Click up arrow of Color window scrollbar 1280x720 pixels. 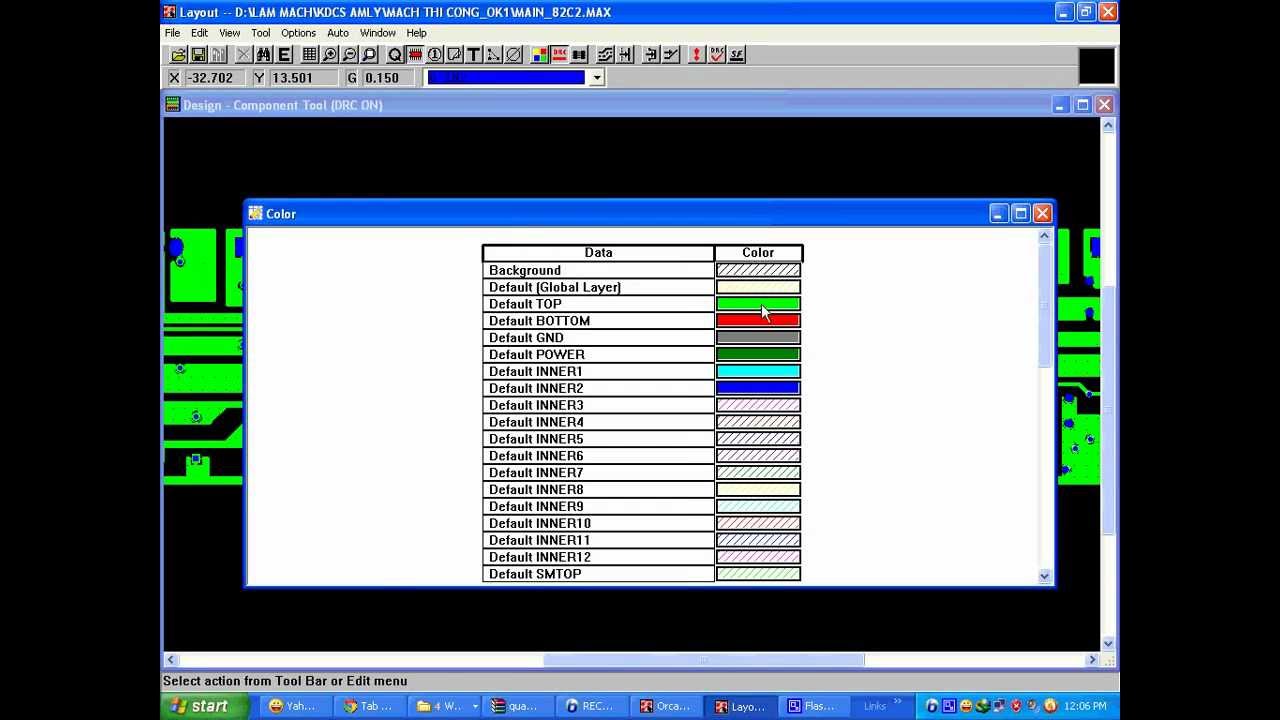tap(1044, 236)
